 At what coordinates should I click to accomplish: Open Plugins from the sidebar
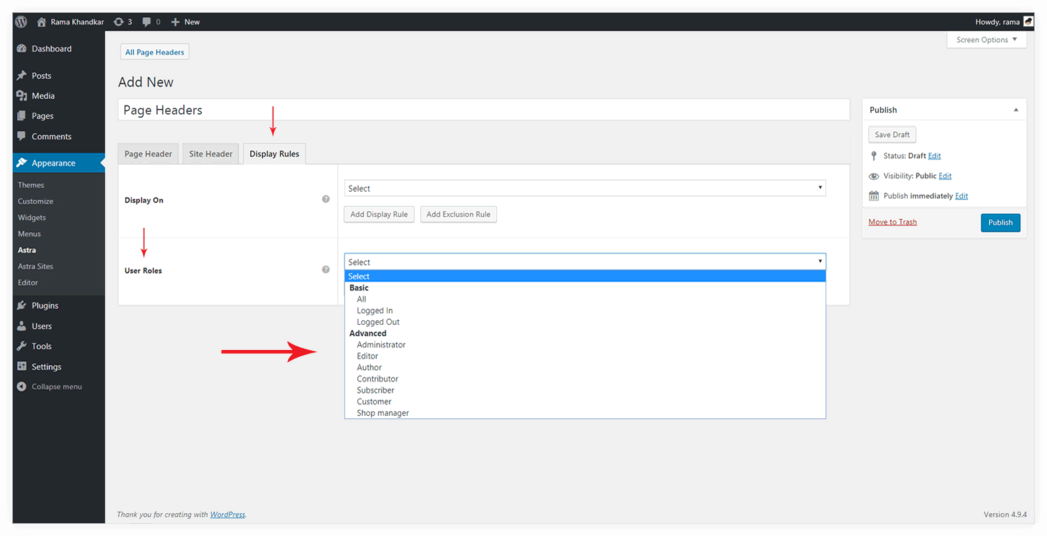pos(44,306)
